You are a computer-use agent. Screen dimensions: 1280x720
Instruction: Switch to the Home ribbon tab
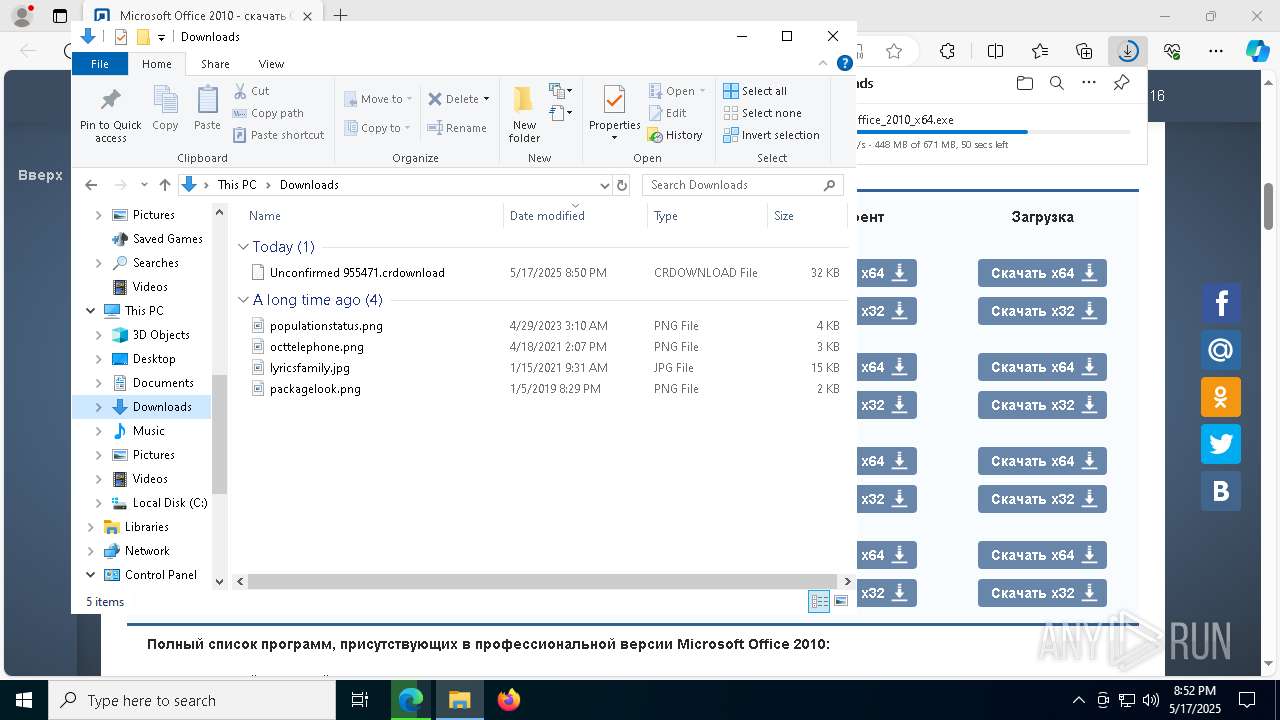pyautogui.click(x=156, y=64)
